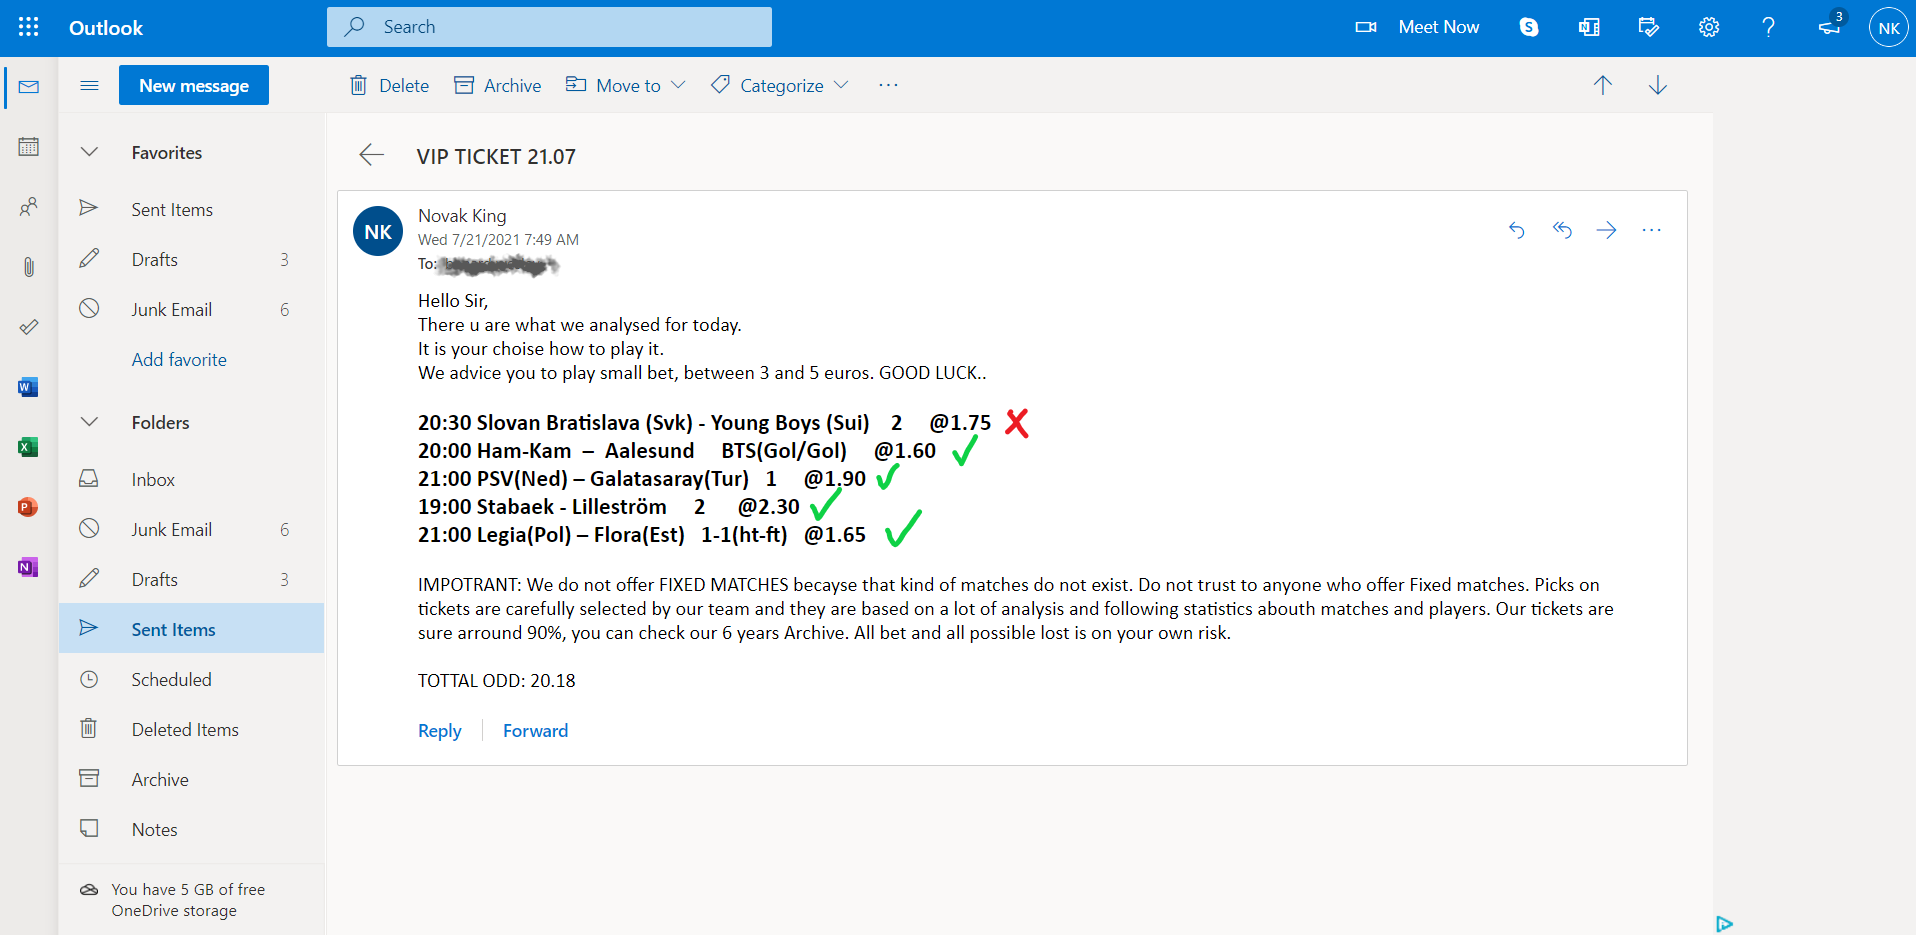
Task: Open the ad choices icon
Action: tap(1724, 924)
